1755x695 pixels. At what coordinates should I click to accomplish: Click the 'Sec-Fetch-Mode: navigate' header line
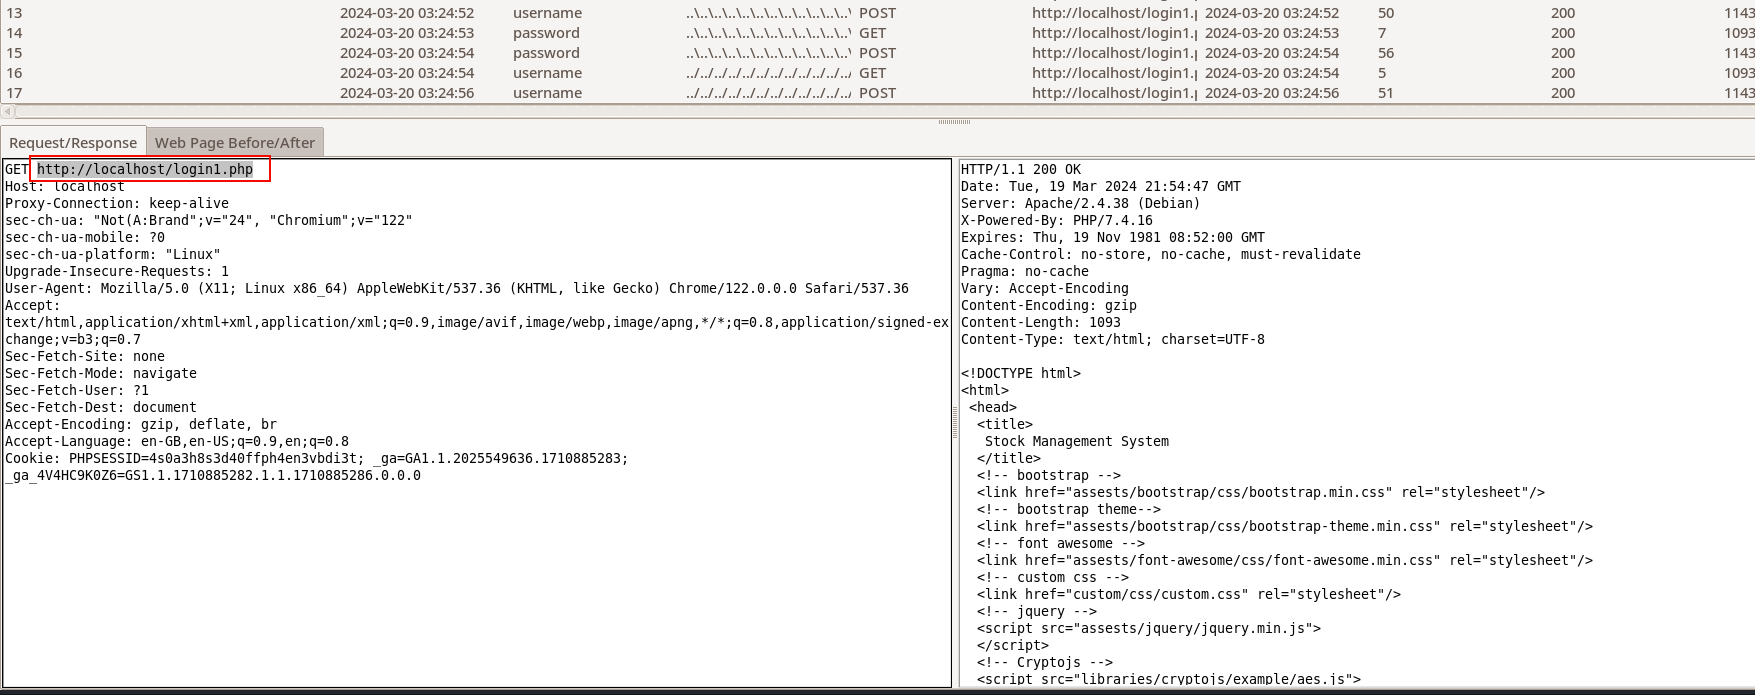[101, 373]
